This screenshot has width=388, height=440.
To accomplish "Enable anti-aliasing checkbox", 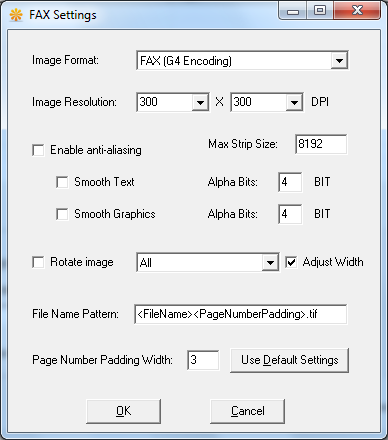I will (38, 150).
